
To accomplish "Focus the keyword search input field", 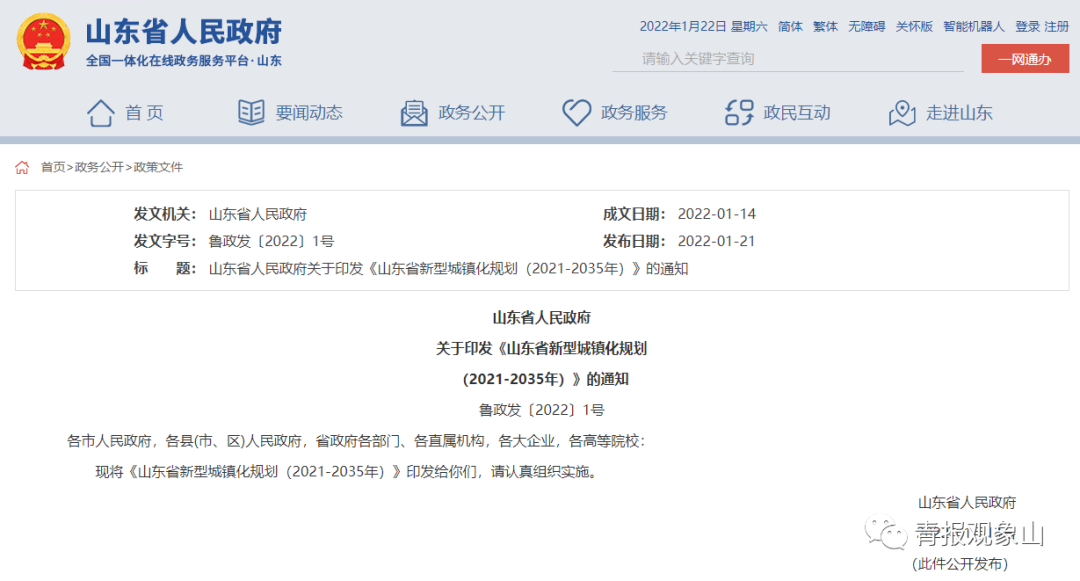I will (x=788, y=59).
